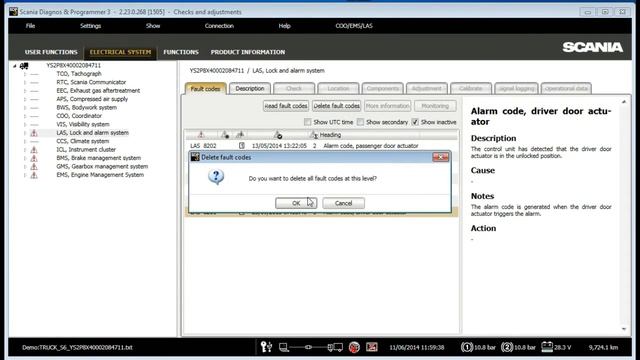Screen dimensions: 640x360
Task: Open the File menu
Action: pyautogui.click(x=30, y=26)
